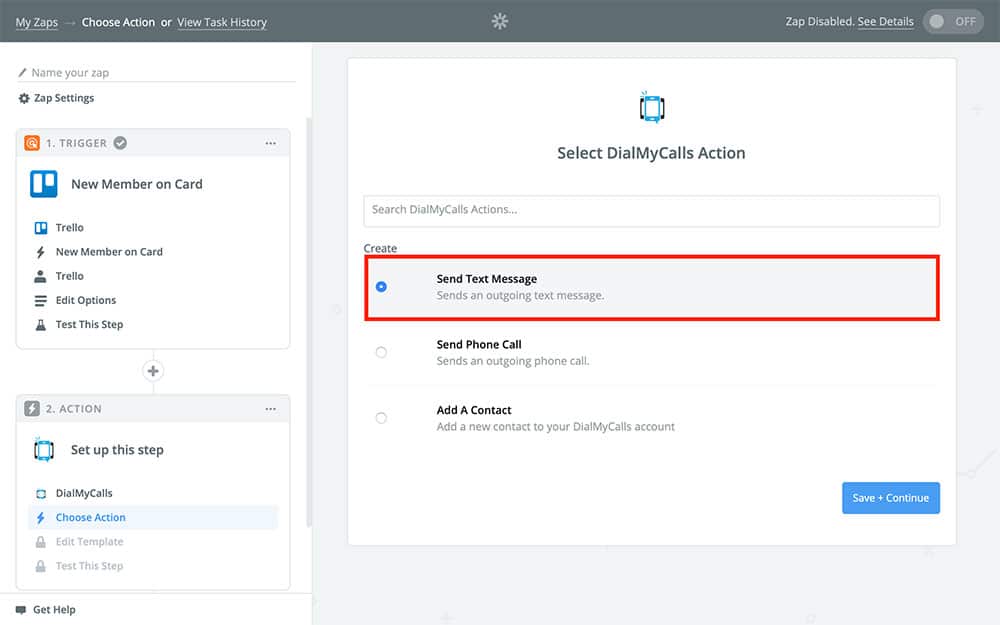The image size is (1000, 625).
Task: Go to My Zaps breadcrumb link
Action: tap(36, 22)
